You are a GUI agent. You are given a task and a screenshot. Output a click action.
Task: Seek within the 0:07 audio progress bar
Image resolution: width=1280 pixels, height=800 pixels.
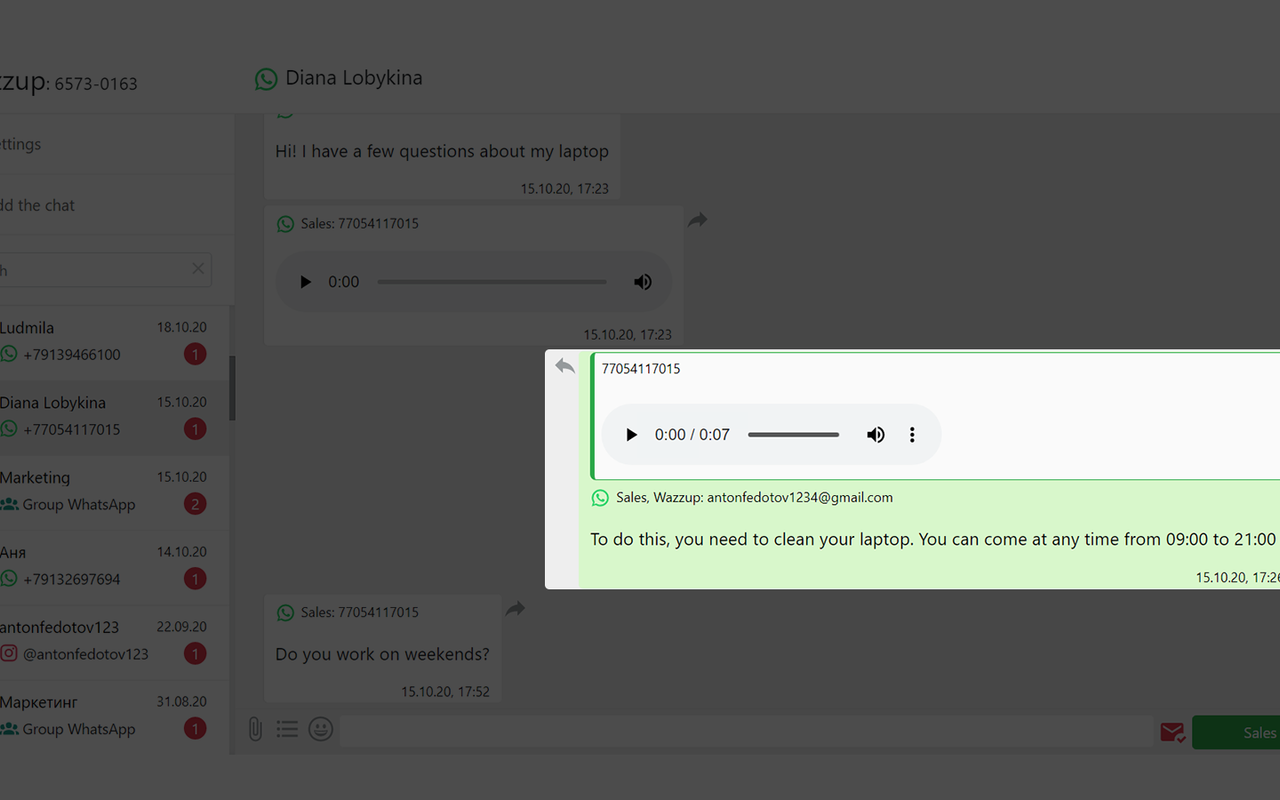tap(793, 435)
